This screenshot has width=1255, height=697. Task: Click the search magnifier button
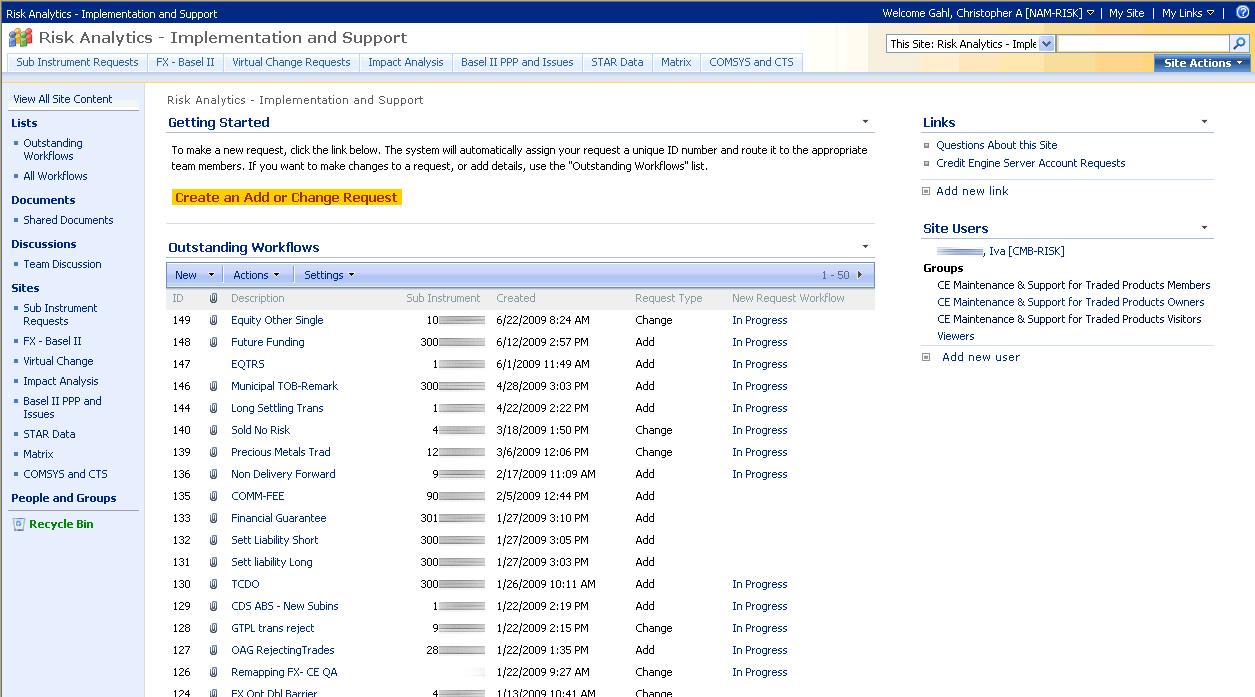1239,44
